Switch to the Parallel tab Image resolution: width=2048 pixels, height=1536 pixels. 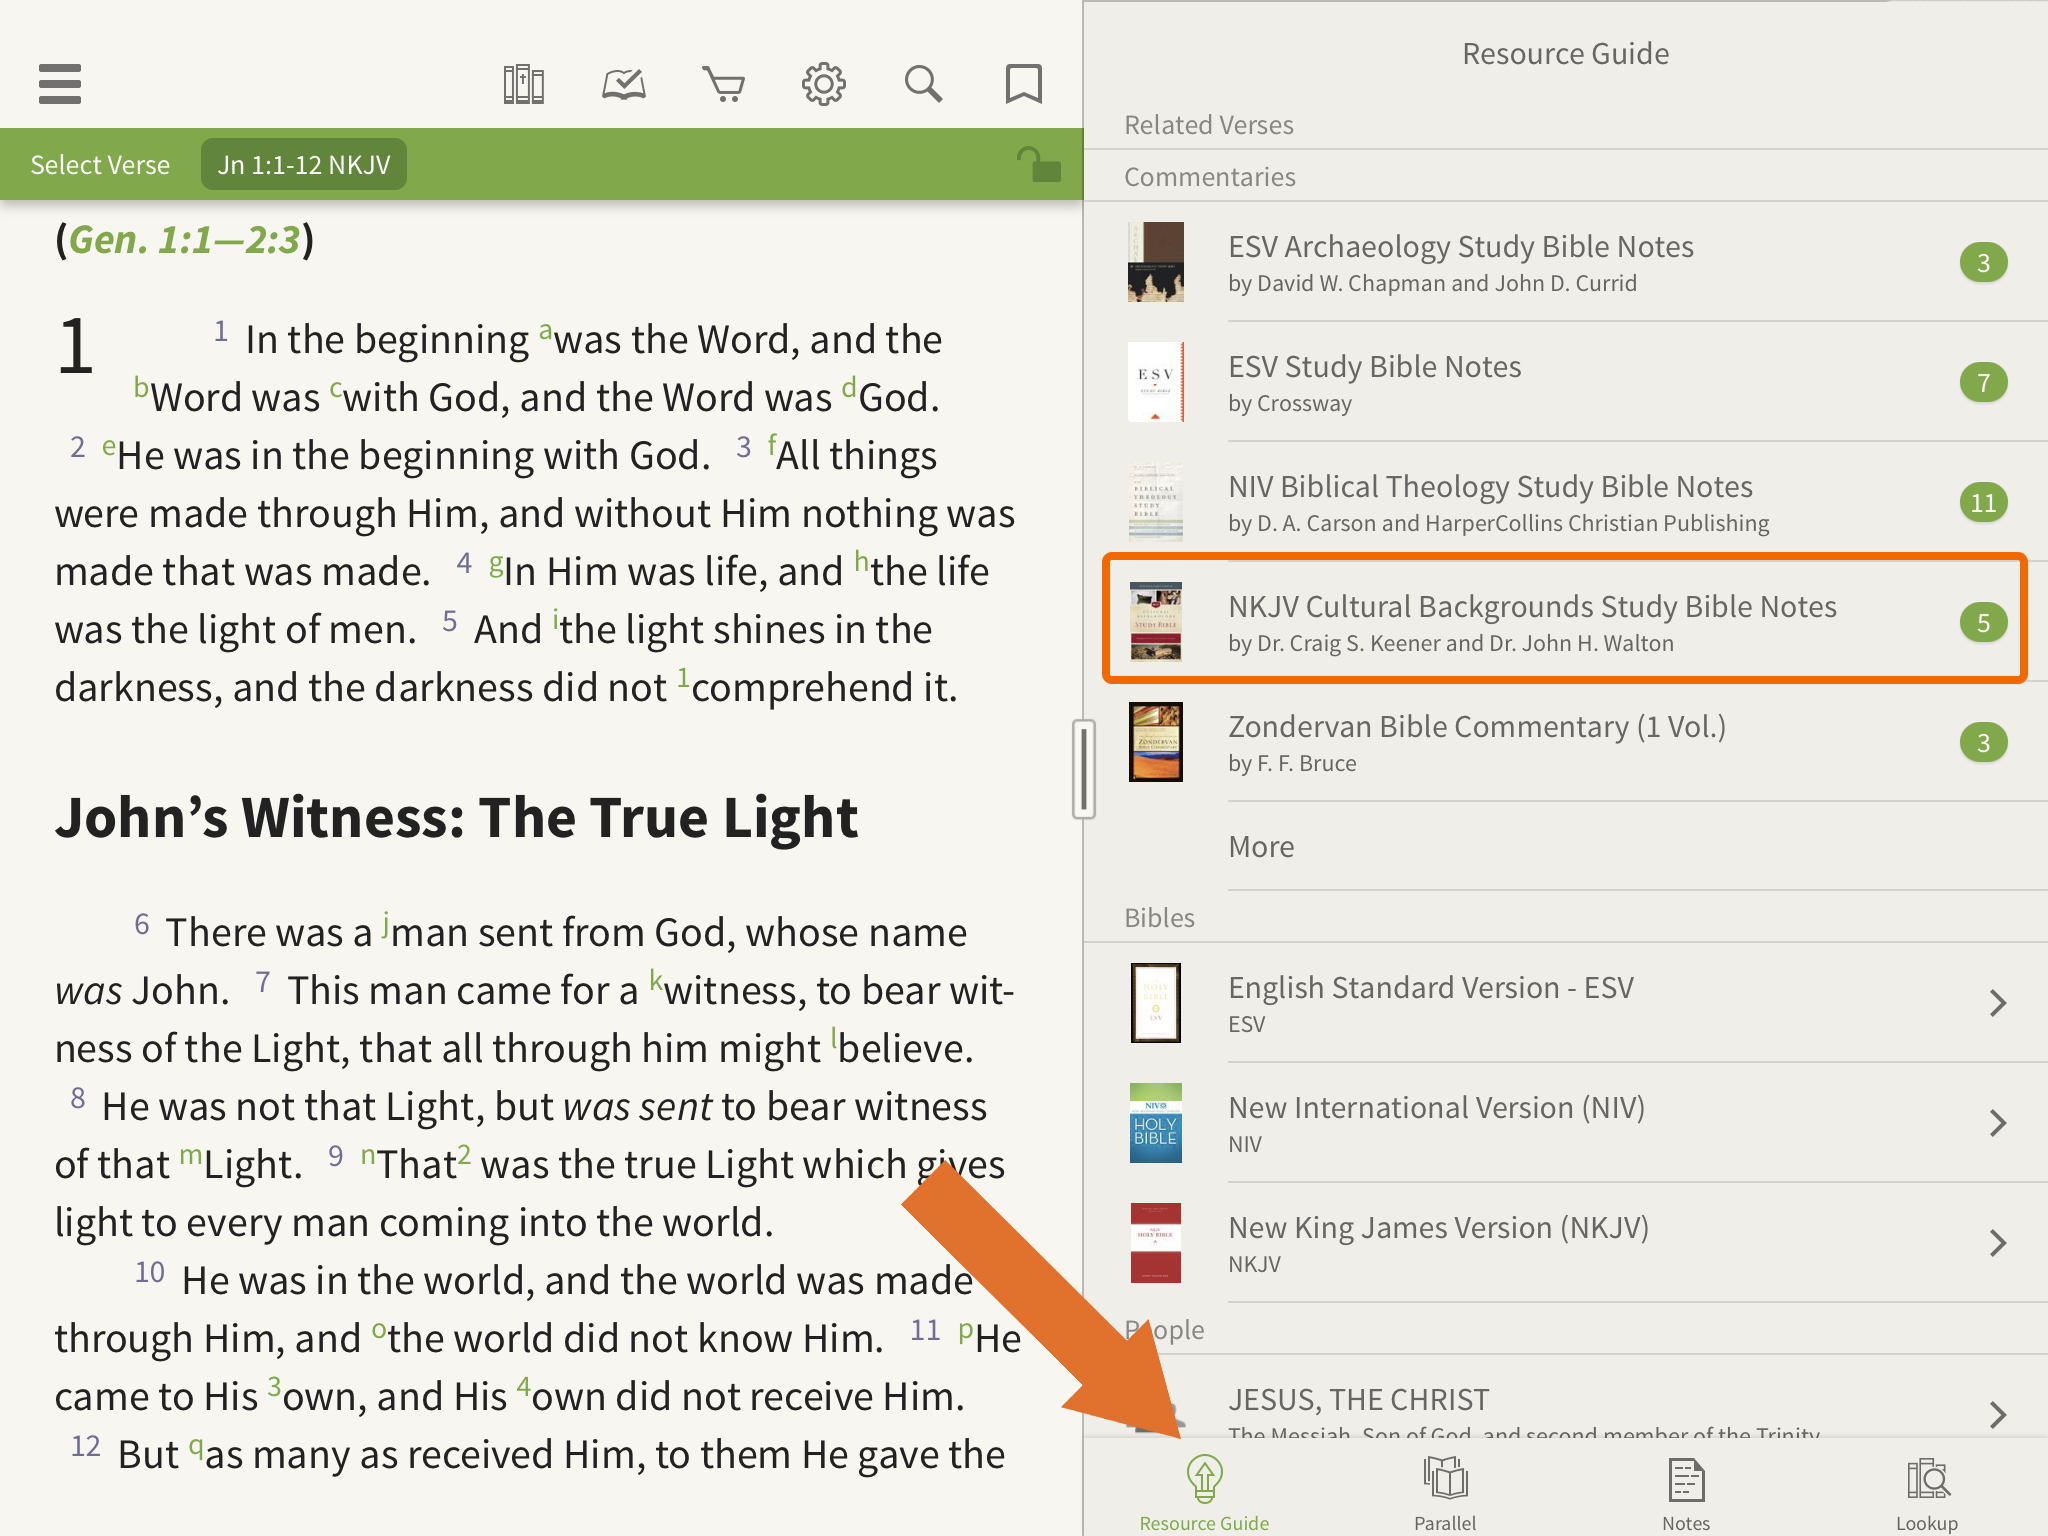(1445, 1491)
